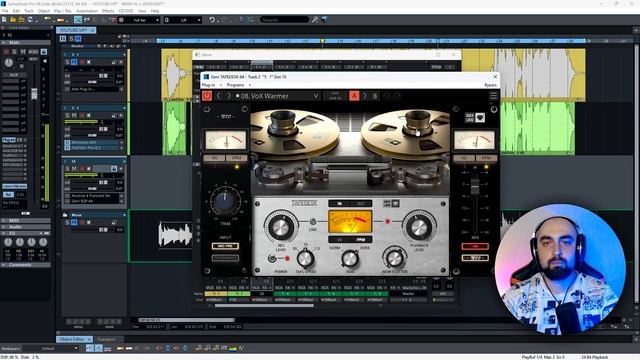Viewport: 640px width, 360px height.
Task: Open the Music folder track icon
Action: (x=65, y=215)
